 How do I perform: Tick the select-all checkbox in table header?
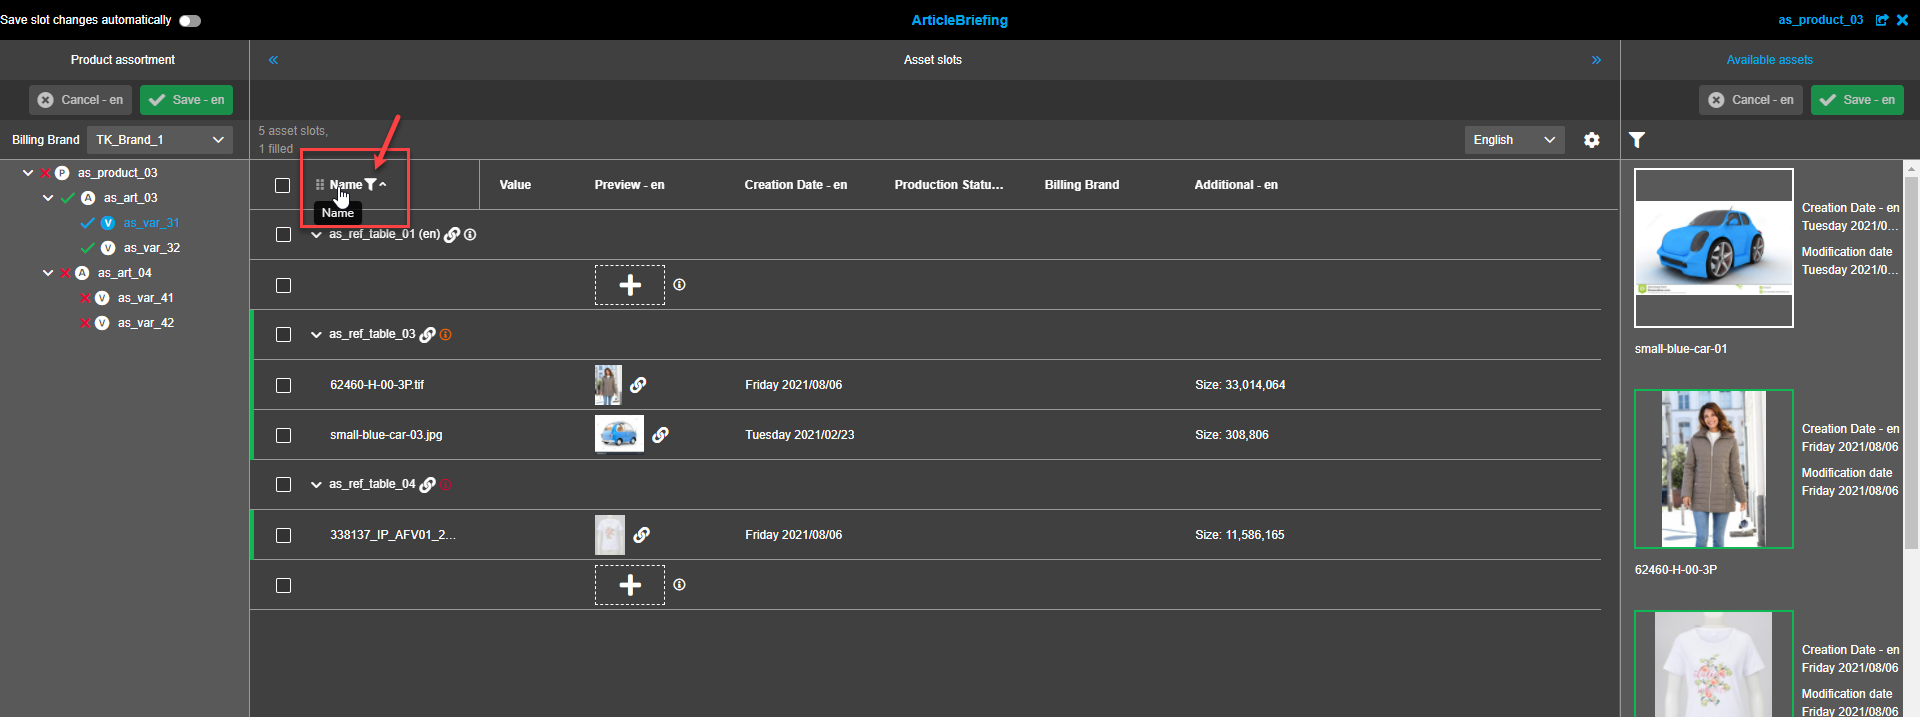pyautogui.click(x=283, y=185)
